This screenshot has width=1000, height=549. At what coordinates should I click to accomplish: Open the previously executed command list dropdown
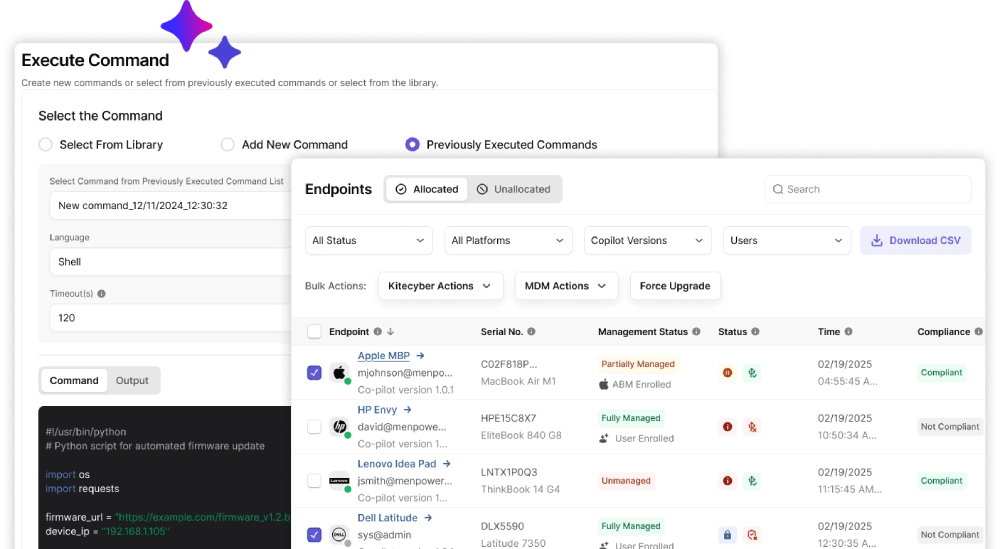point(171,205)
